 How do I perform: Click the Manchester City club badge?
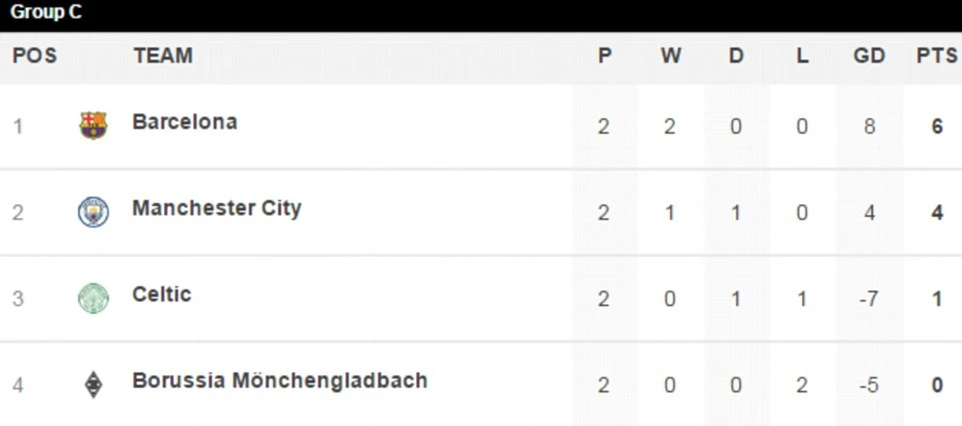[93, 211]
